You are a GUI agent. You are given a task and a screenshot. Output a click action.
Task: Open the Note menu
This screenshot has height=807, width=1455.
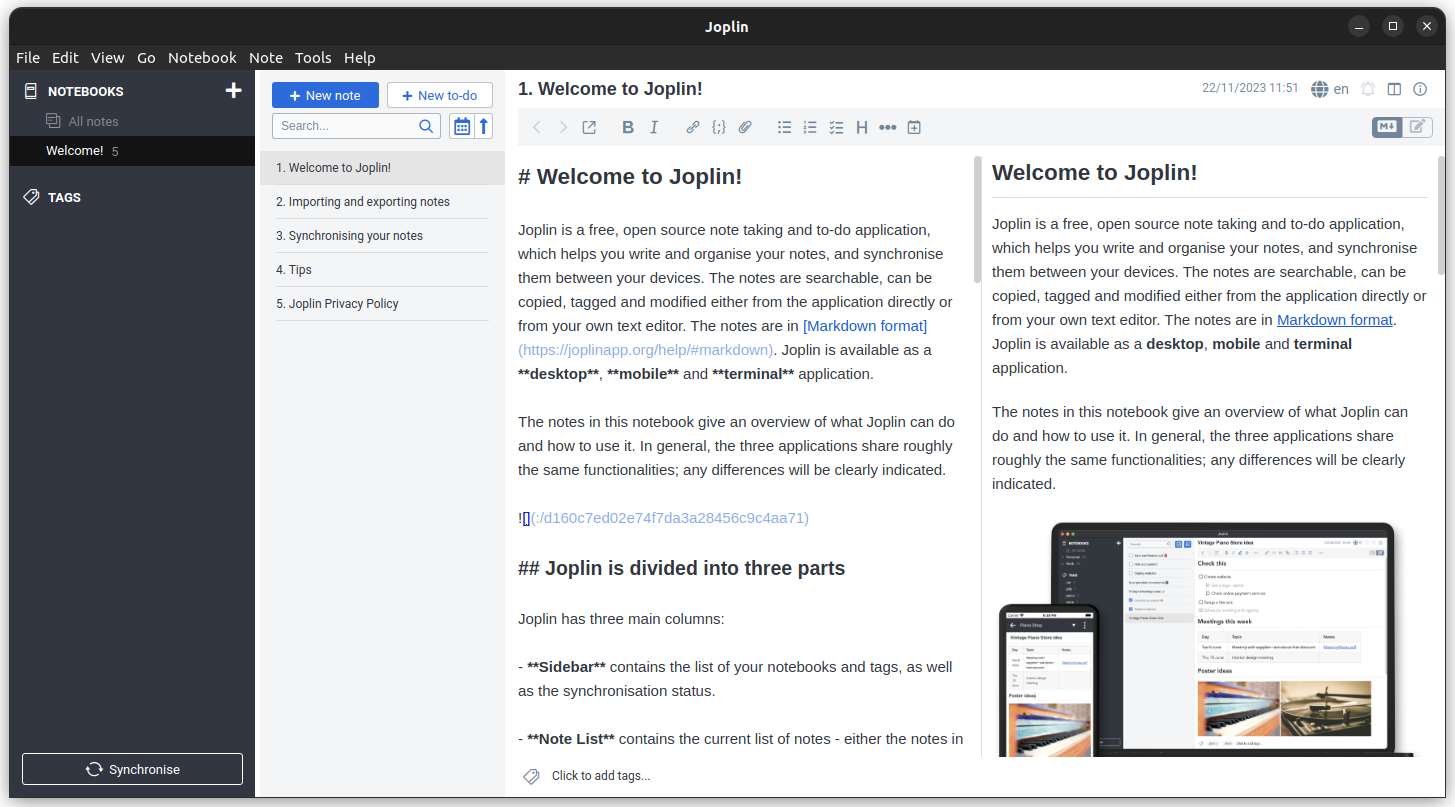[x=266, y=58]
